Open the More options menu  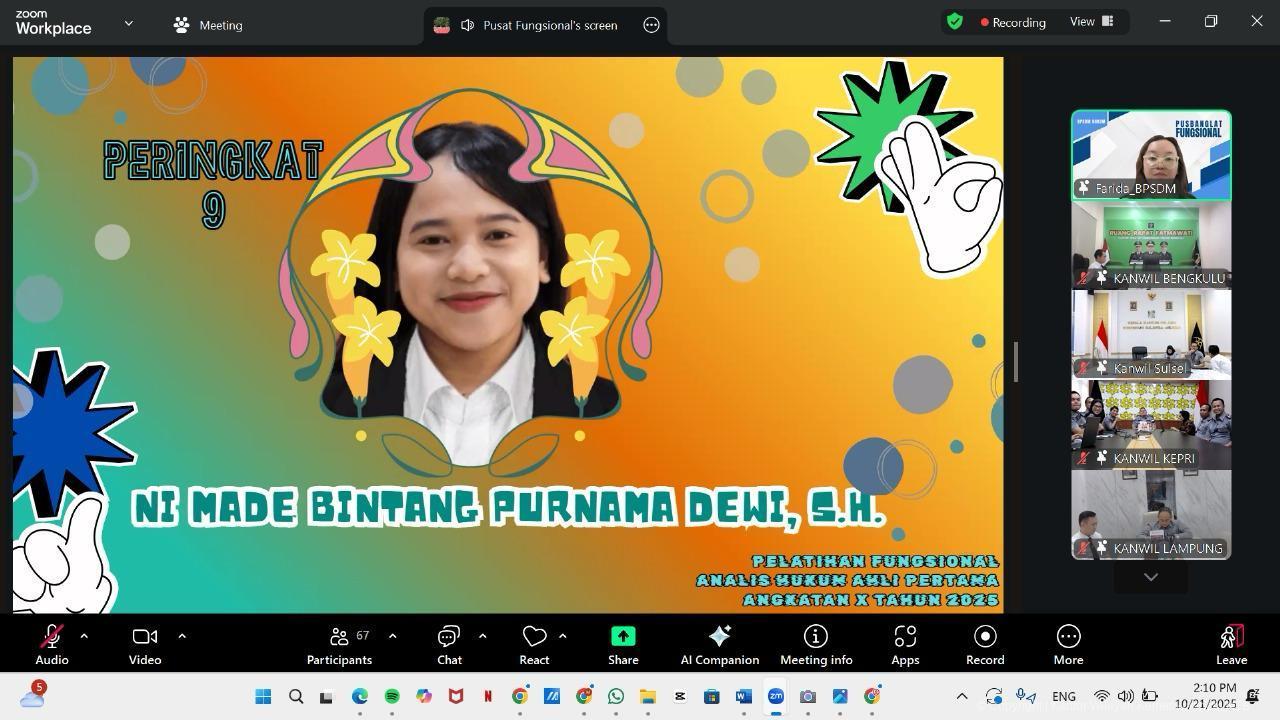pos(1068,645)
